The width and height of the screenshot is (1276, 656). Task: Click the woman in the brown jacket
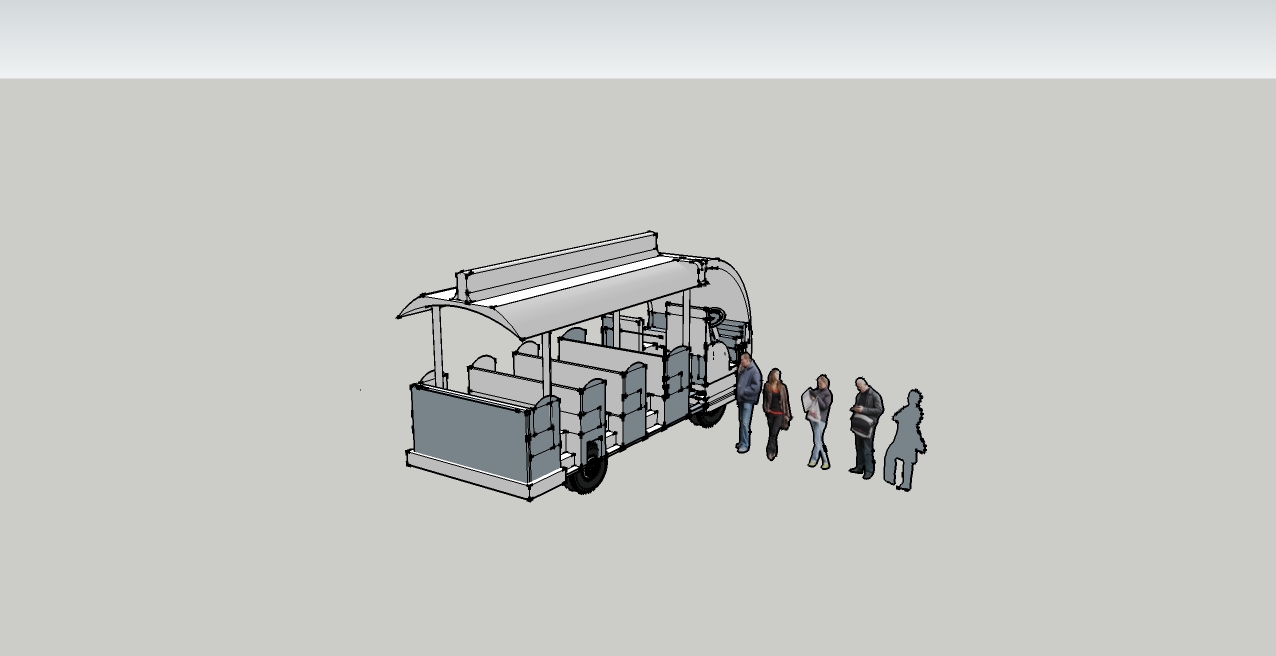(x=775, y=408)
